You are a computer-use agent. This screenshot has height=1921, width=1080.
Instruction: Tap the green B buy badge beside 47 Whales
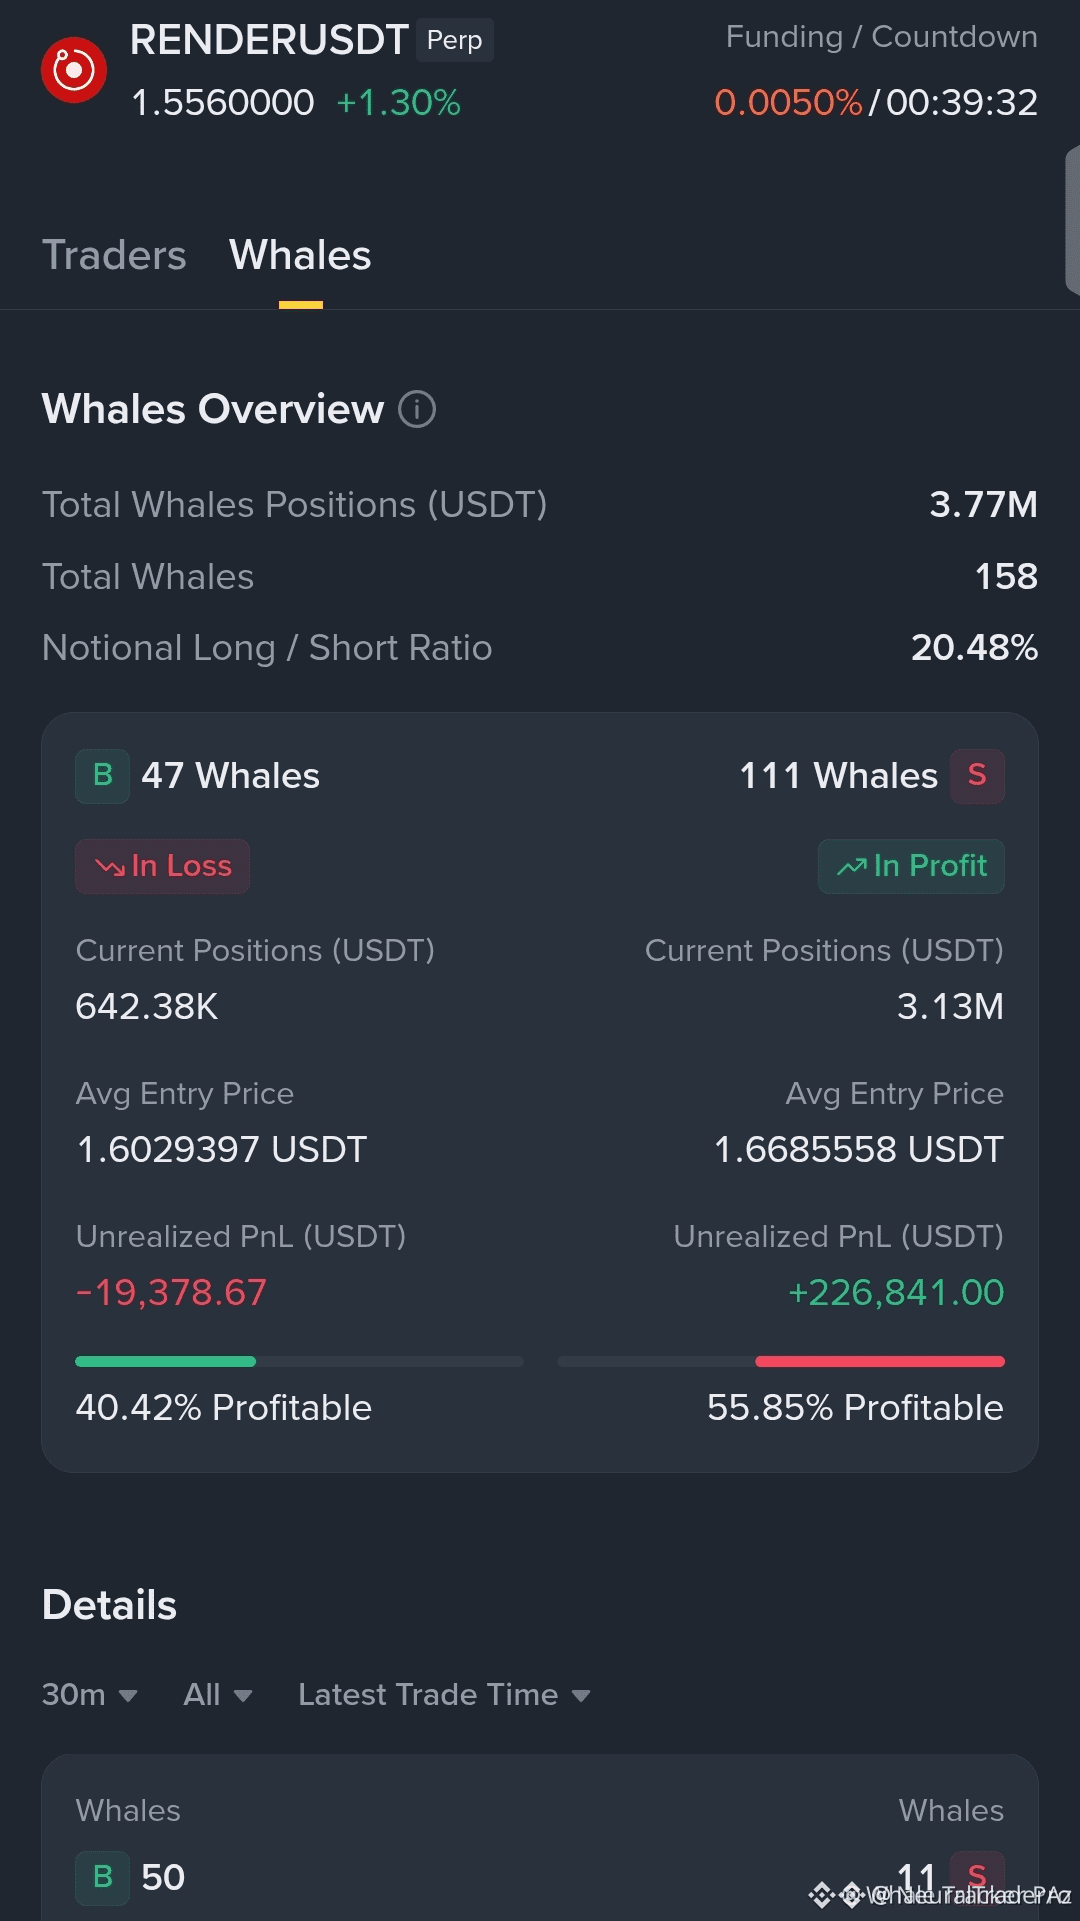click(x=102, y=776)
